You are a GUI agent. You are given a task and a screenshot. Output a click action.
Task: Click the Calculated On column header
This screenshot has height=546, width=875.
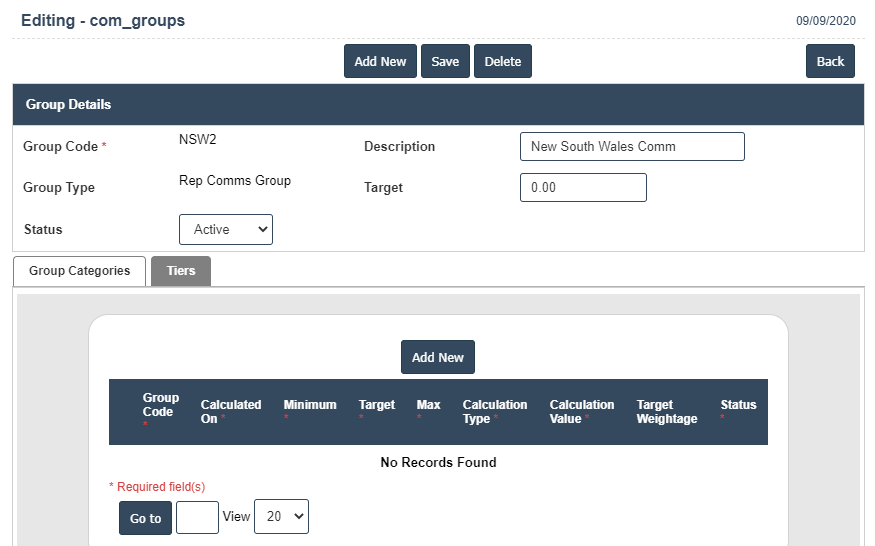click(x=230, y=412)
